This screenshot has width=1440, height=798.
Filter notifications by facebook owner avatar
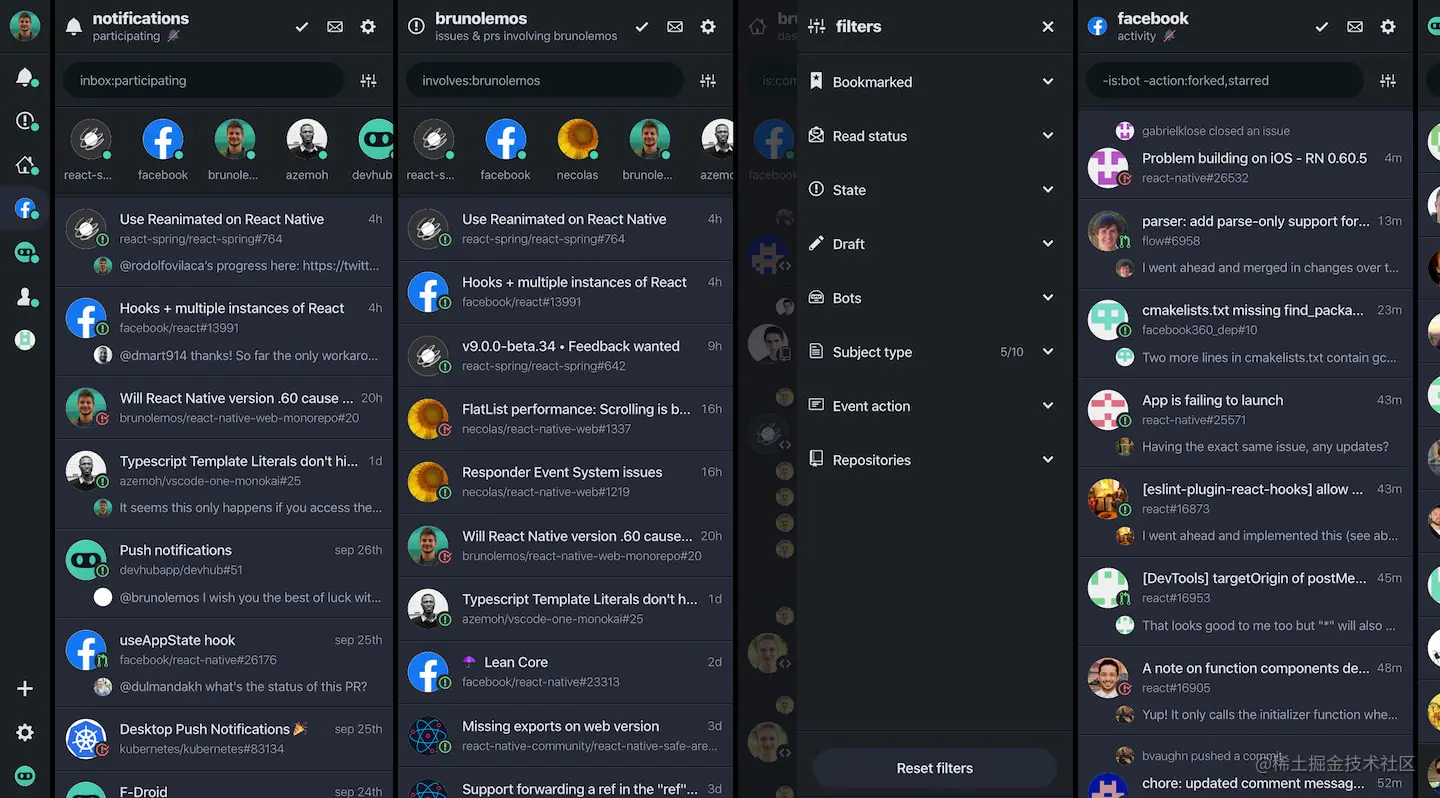click(x=162, y=140)
